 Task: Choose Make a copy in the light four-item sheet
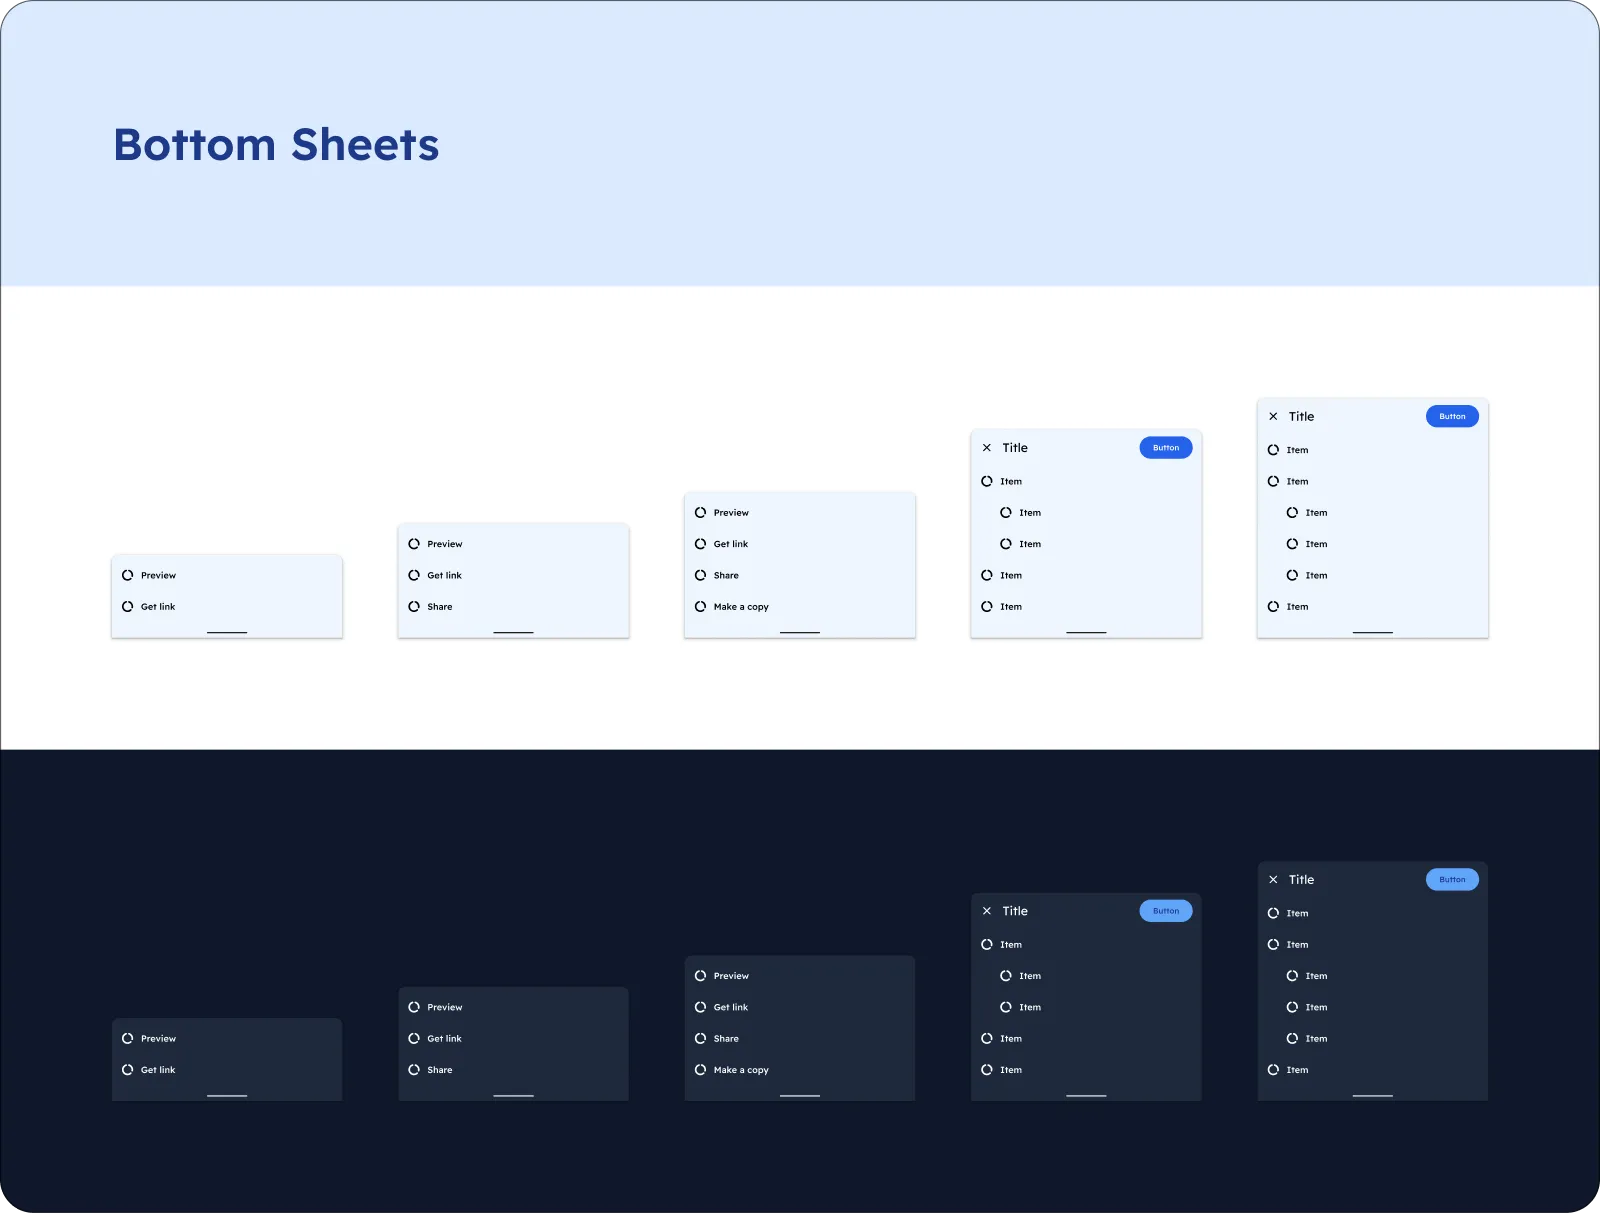coord(740,606)
